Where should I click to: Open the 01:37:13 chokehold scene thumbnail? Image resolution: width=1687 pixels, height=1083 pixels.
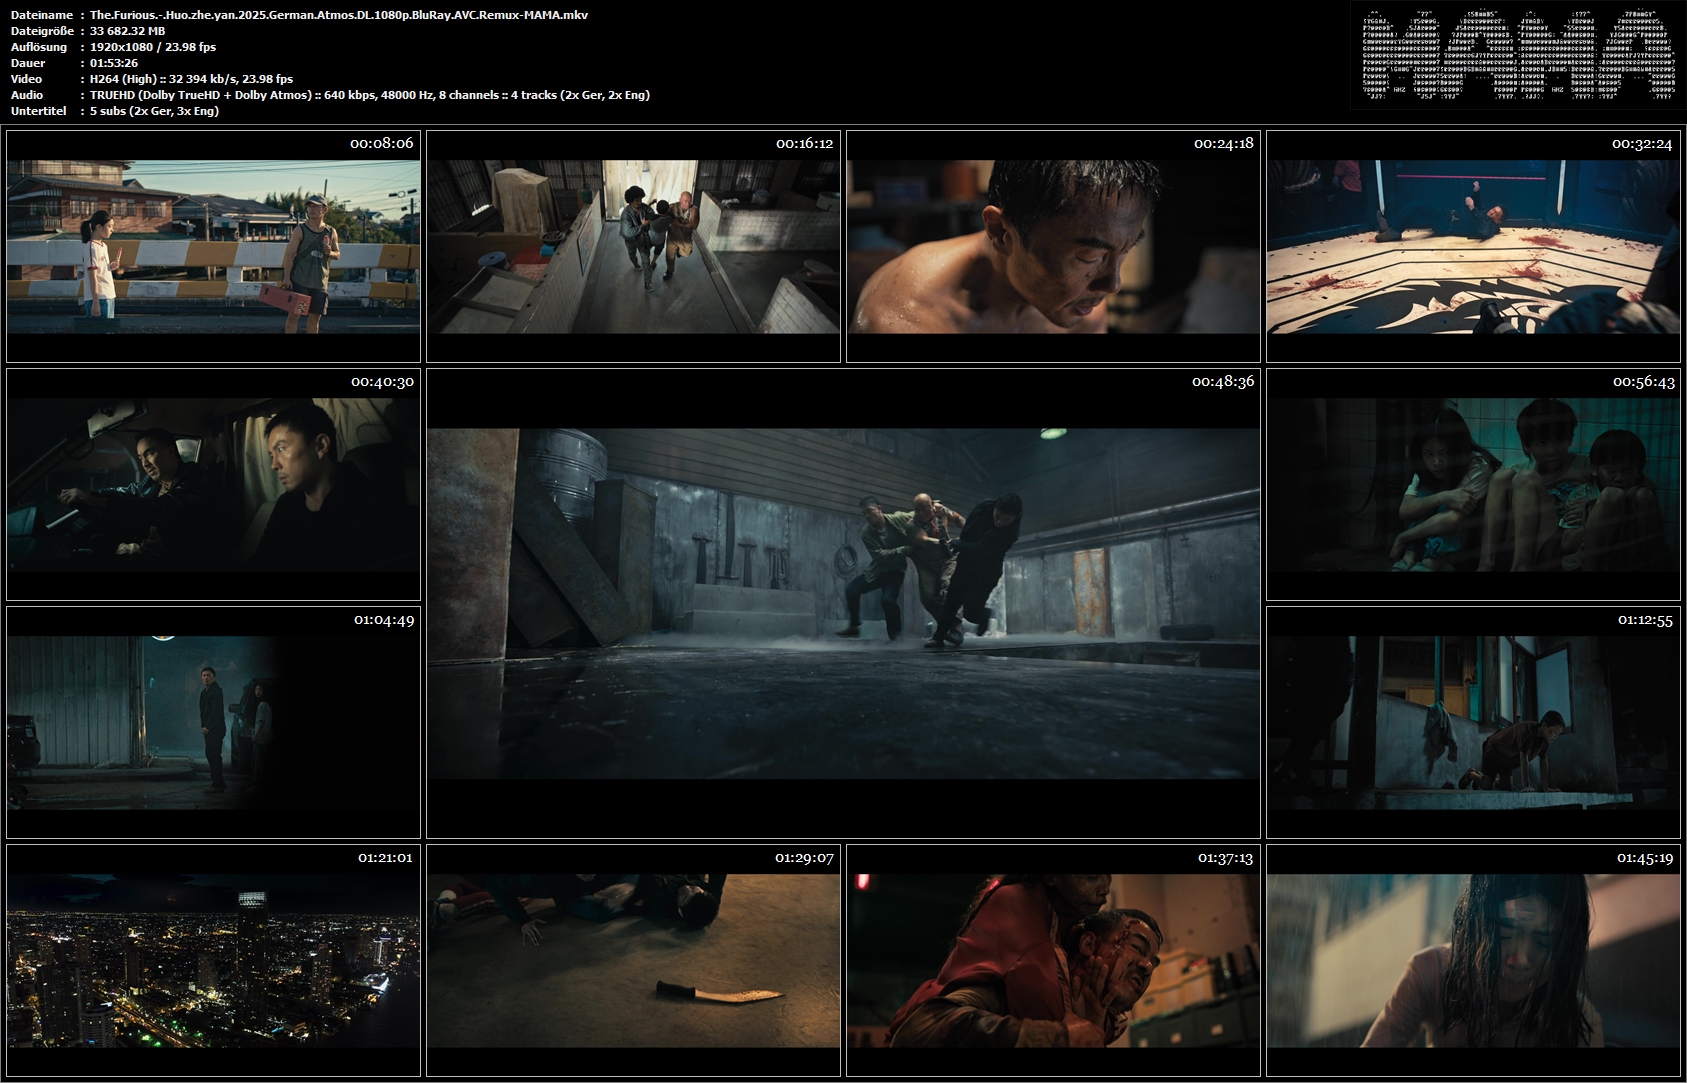tap(1053, 960)
